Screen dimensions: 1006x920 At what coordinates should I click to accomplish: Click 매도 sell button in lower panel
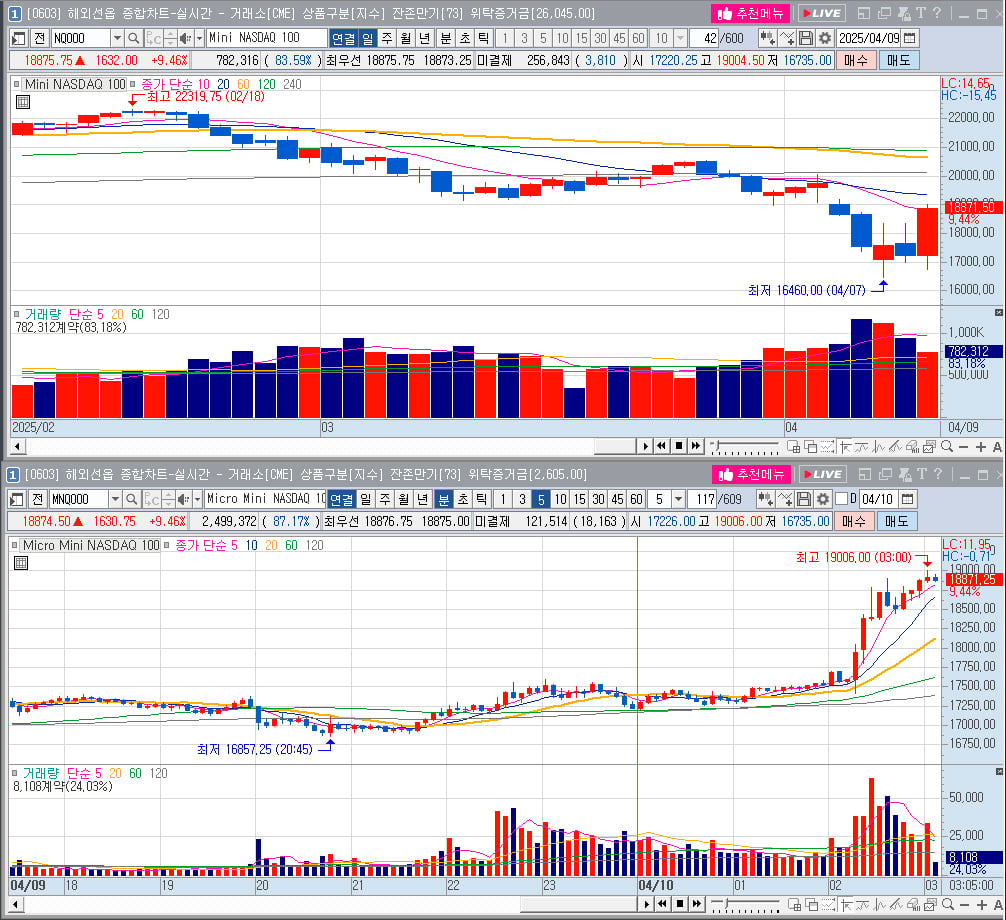click(897, 521)
